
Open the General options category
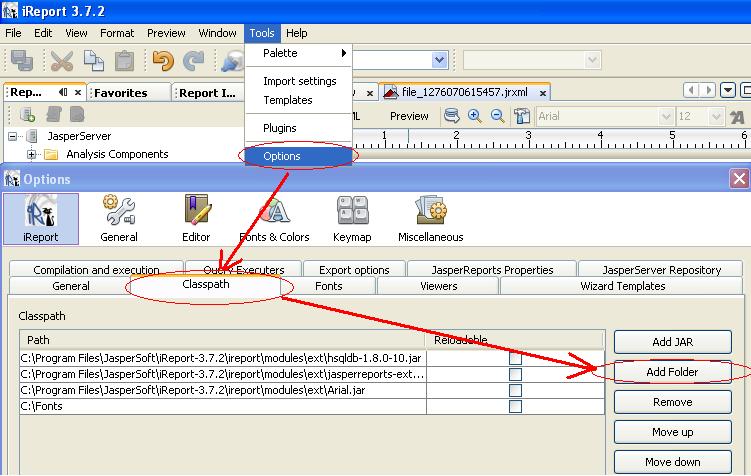[119, 219]
